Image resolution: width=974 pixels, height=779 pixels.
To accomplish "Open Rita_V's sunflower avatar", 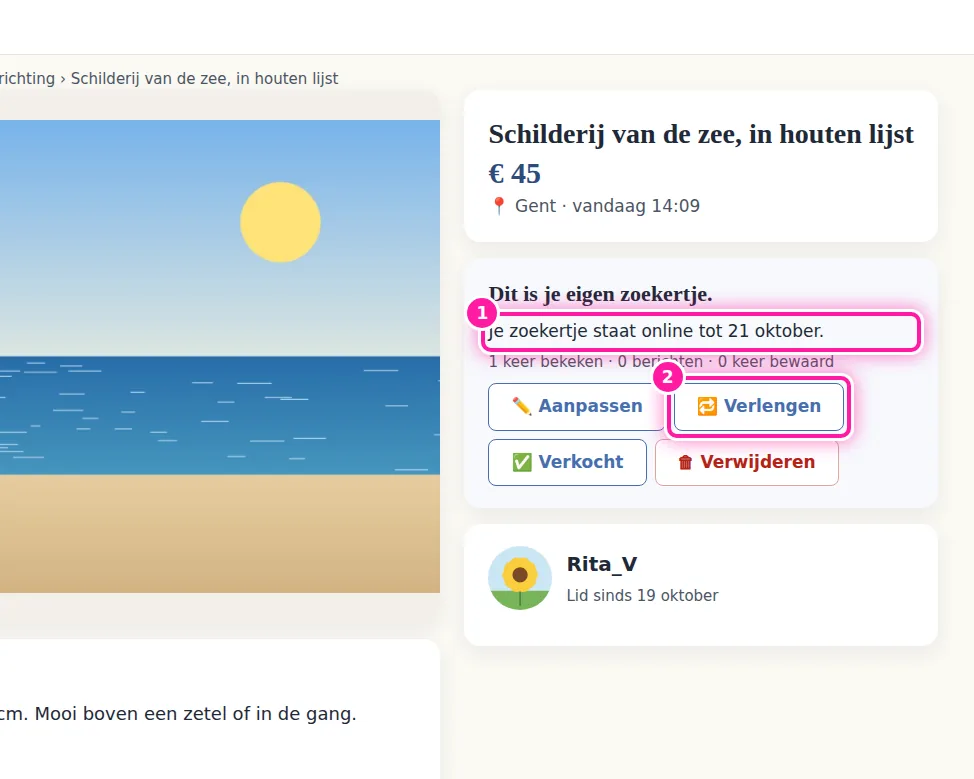I will (520, 578).
